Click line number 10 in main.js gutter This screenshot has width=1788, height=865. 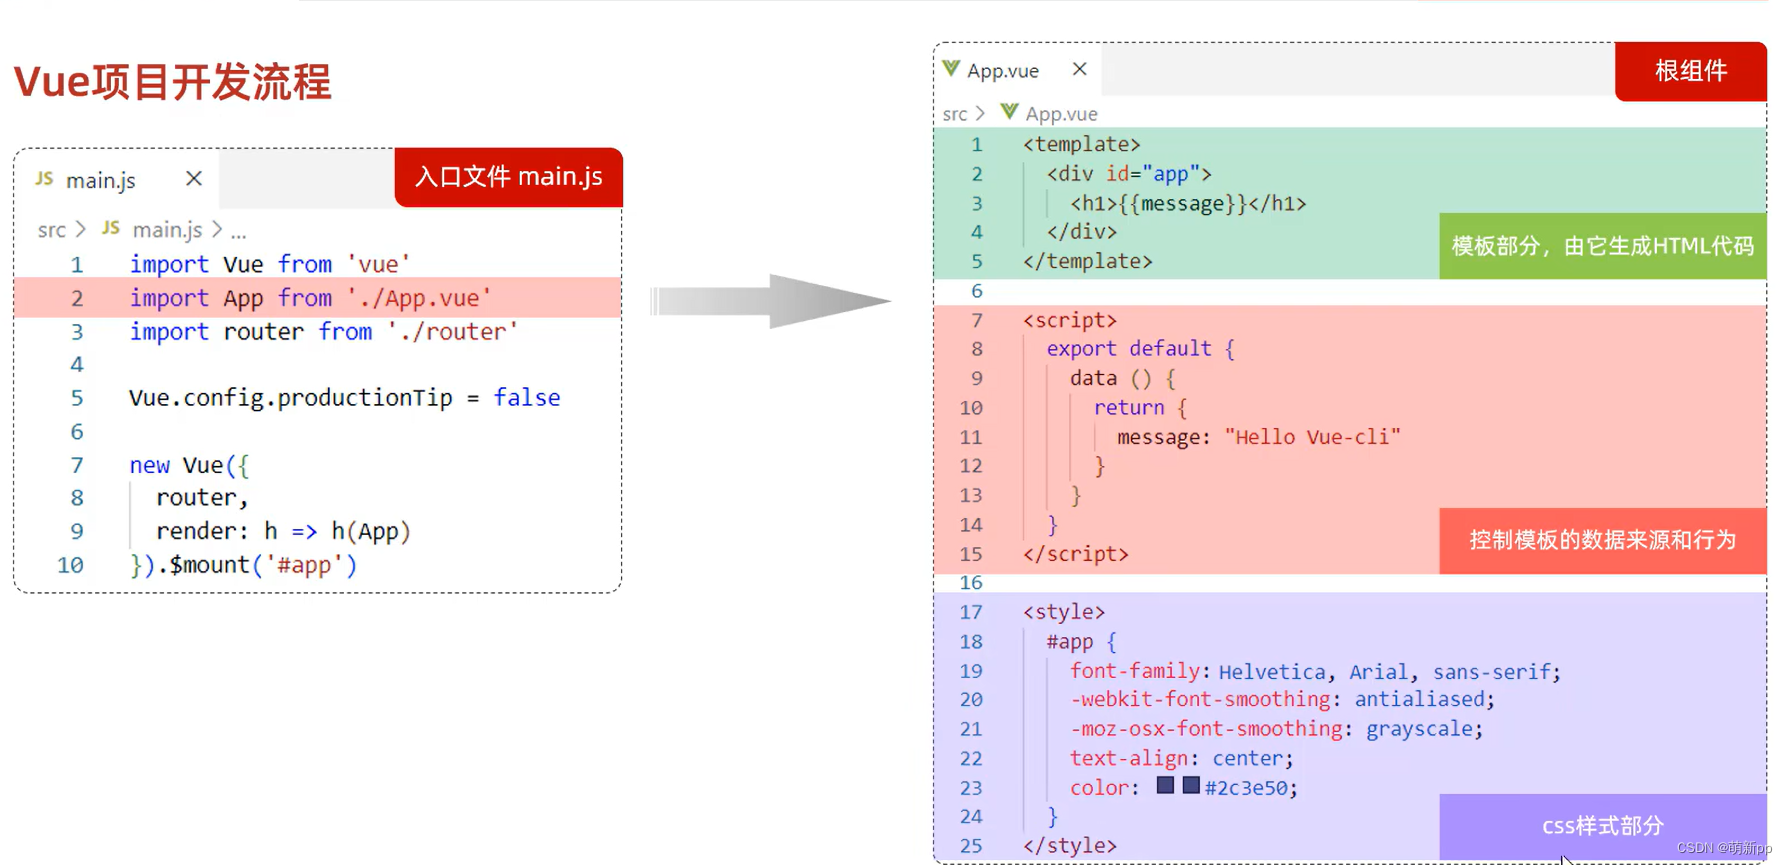click(x=70, y=565)
